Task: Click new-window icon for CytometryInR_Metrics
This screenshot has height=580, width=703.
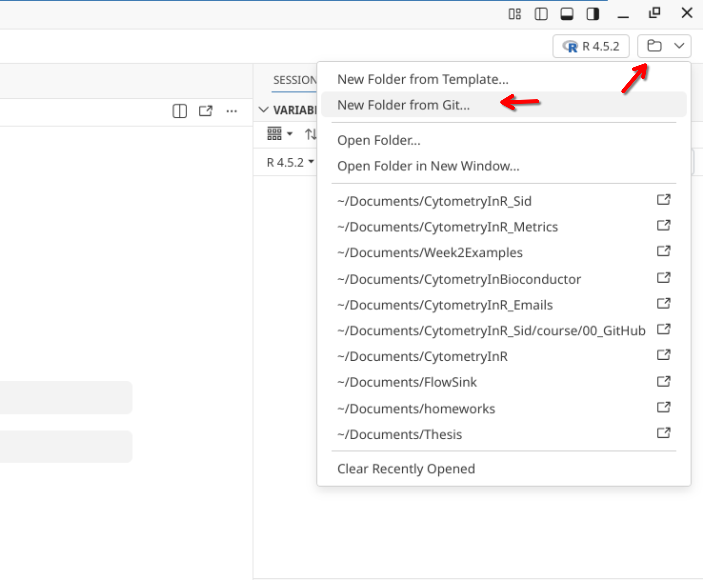Action: point(663,226)
